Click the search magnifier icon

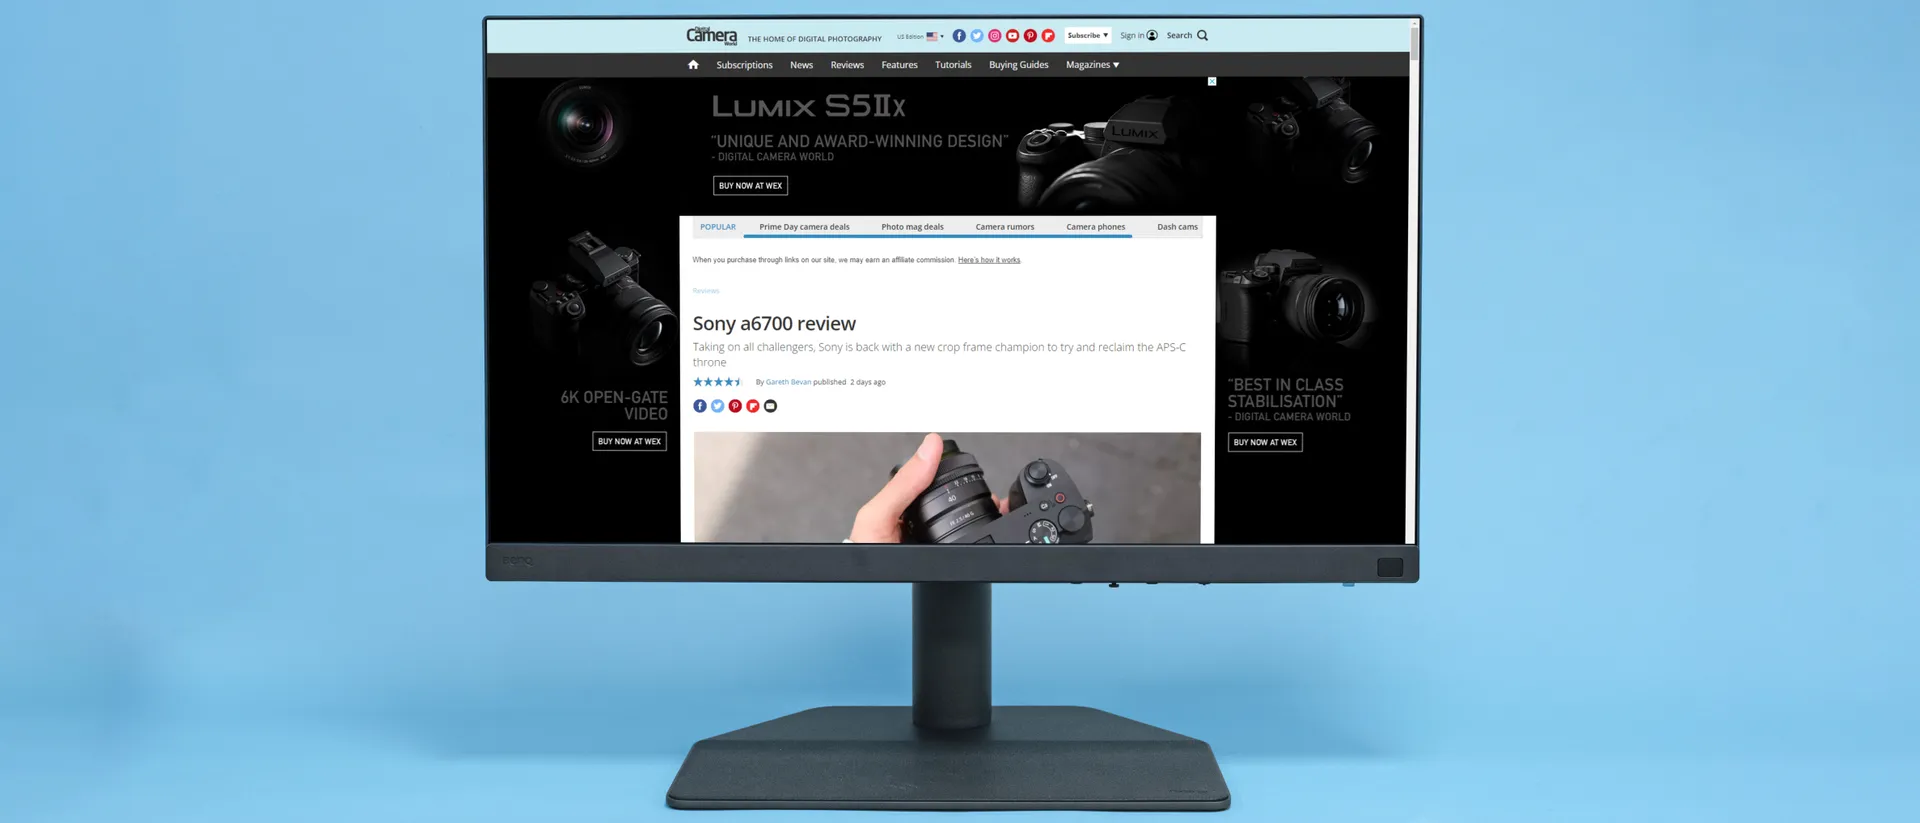(x=1202, y=36)
